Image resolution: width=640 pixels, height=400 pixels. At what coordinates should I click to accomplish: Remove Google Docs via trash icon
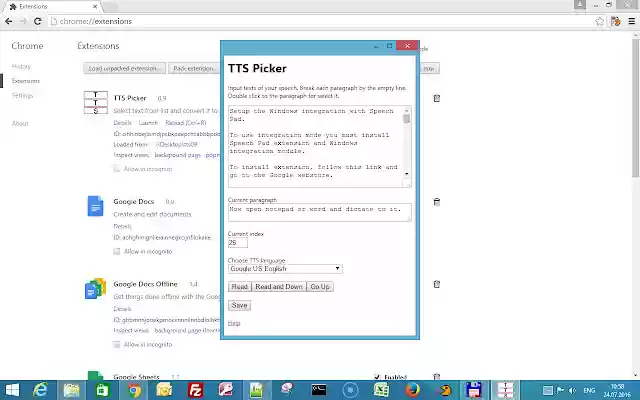pos(436,202)
